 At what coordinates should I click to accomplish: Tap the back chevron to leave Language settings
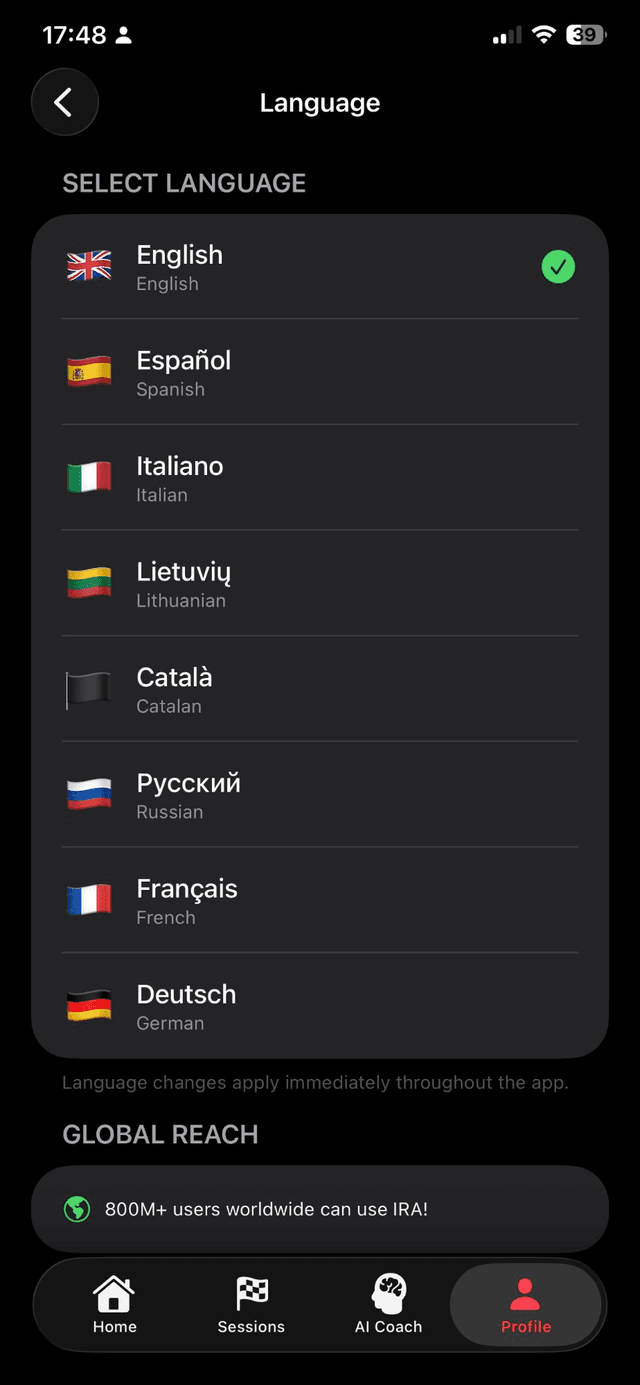click(64, 102)
